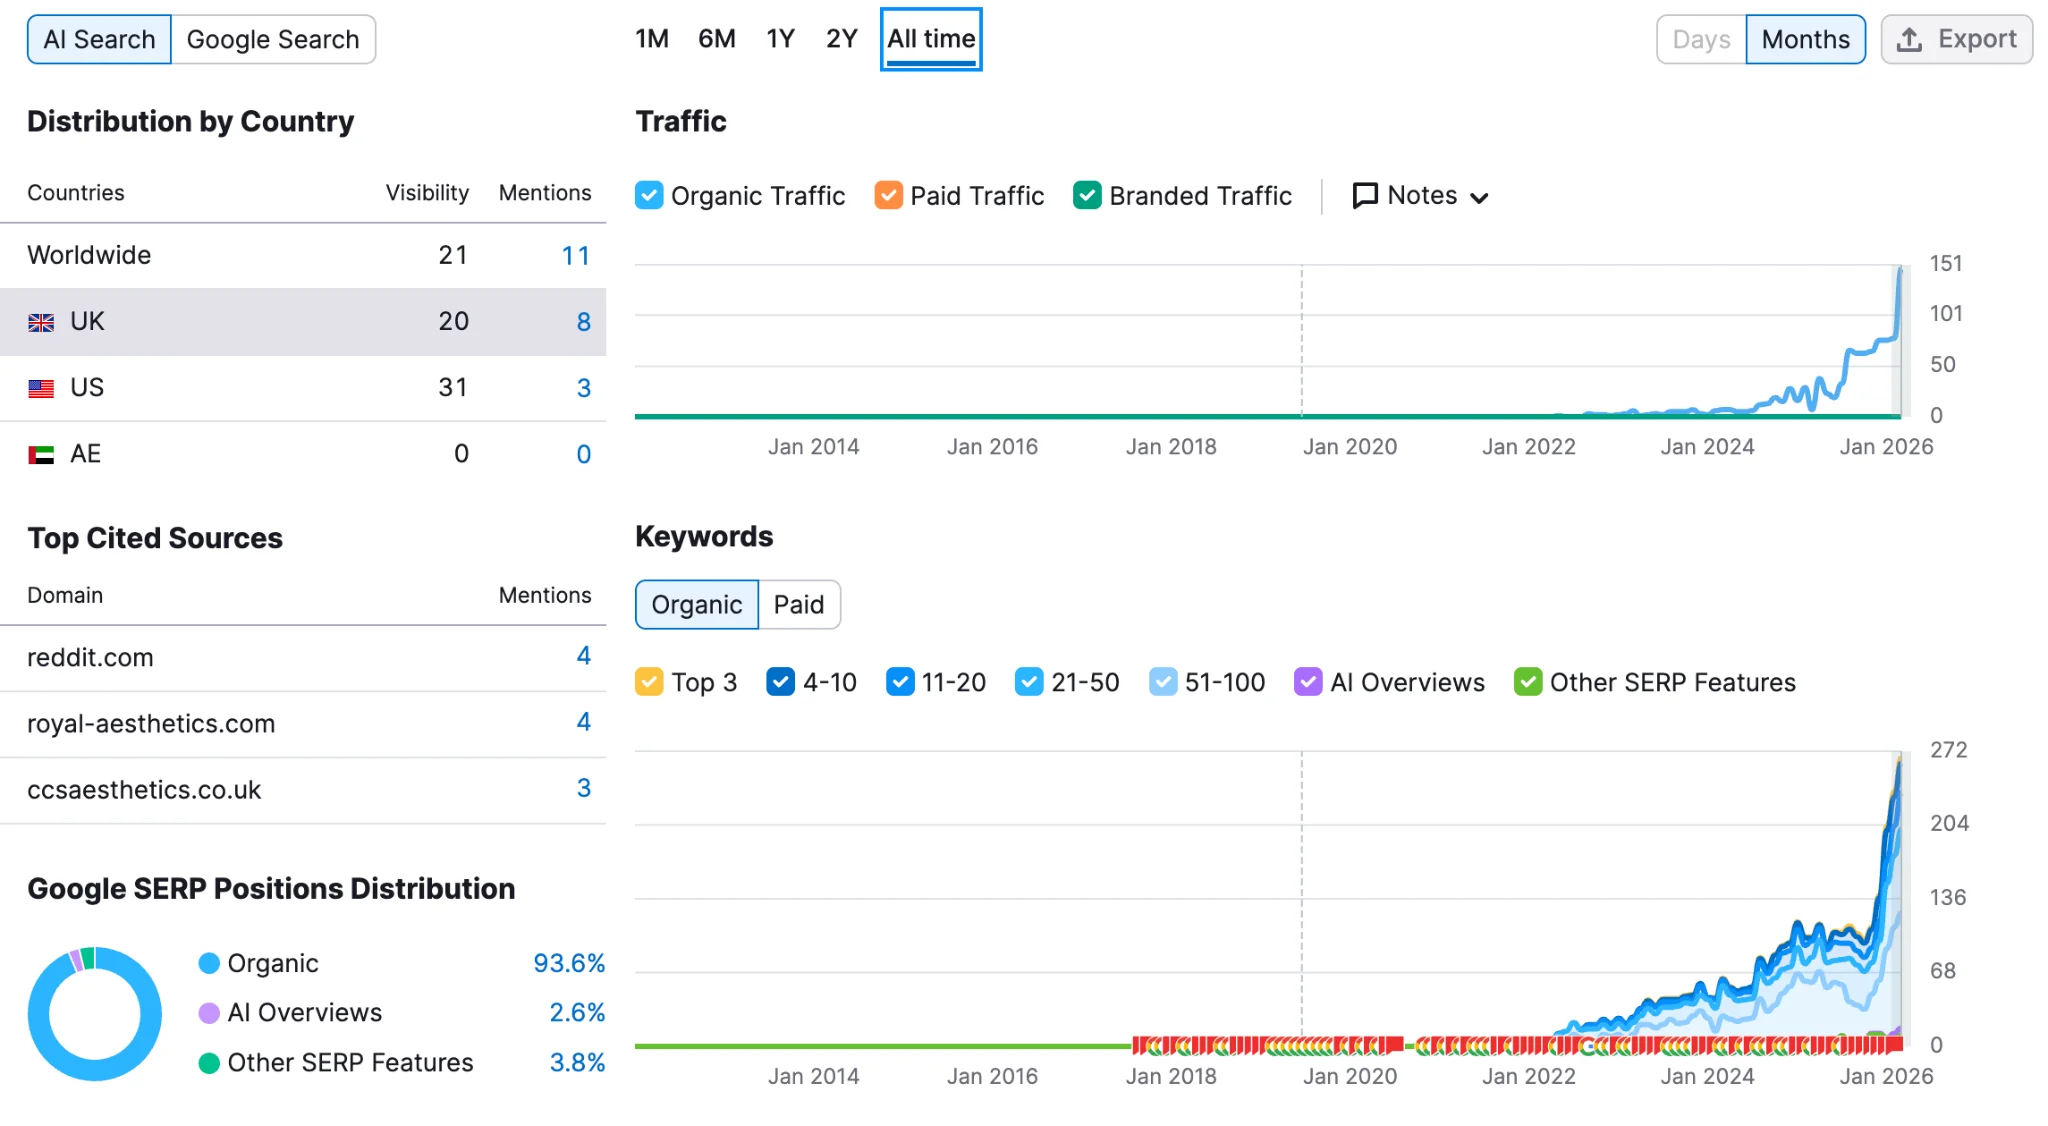The image size is (2048, 1126).
Task: Click the Export button
Action: pyautogui.click(x=1956, y=40)
